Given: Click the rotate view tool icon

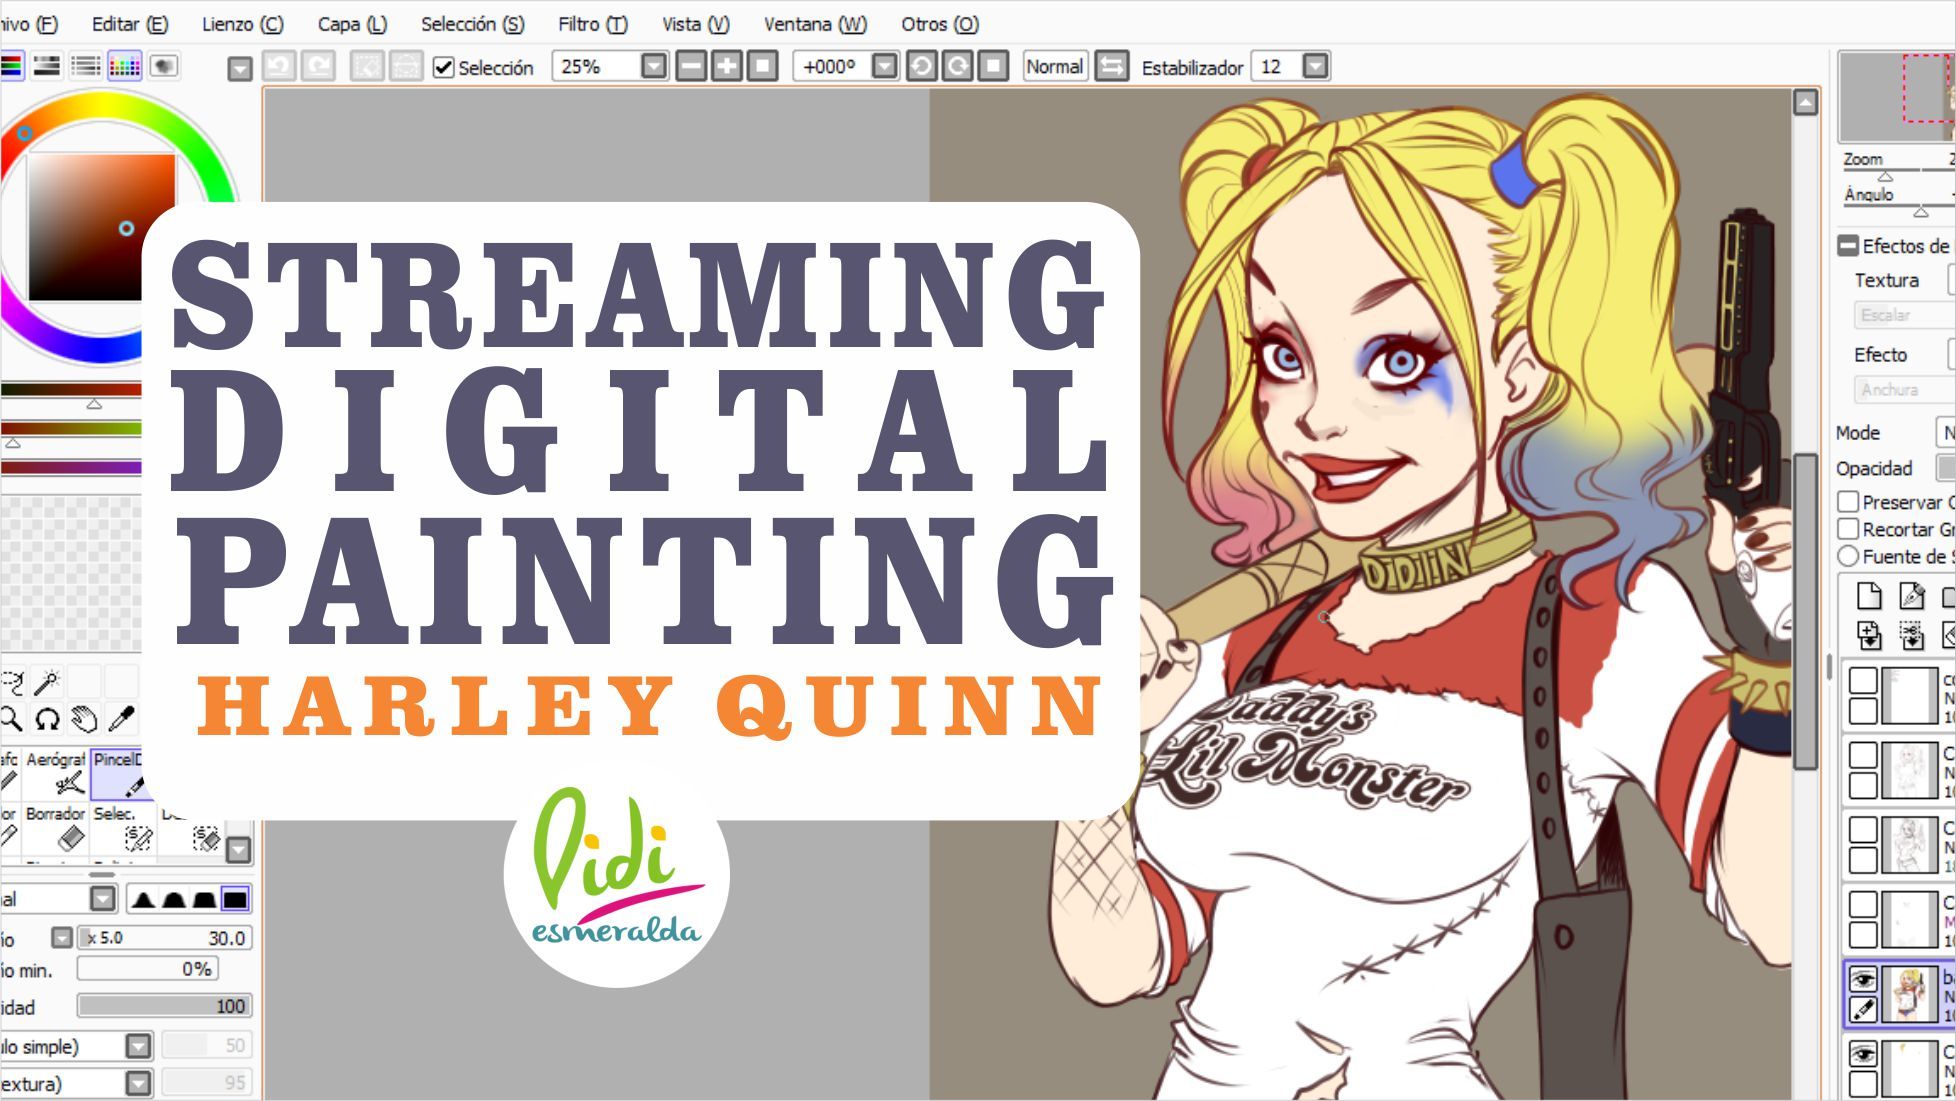Looking at the screenshot, I should [47, 718].
